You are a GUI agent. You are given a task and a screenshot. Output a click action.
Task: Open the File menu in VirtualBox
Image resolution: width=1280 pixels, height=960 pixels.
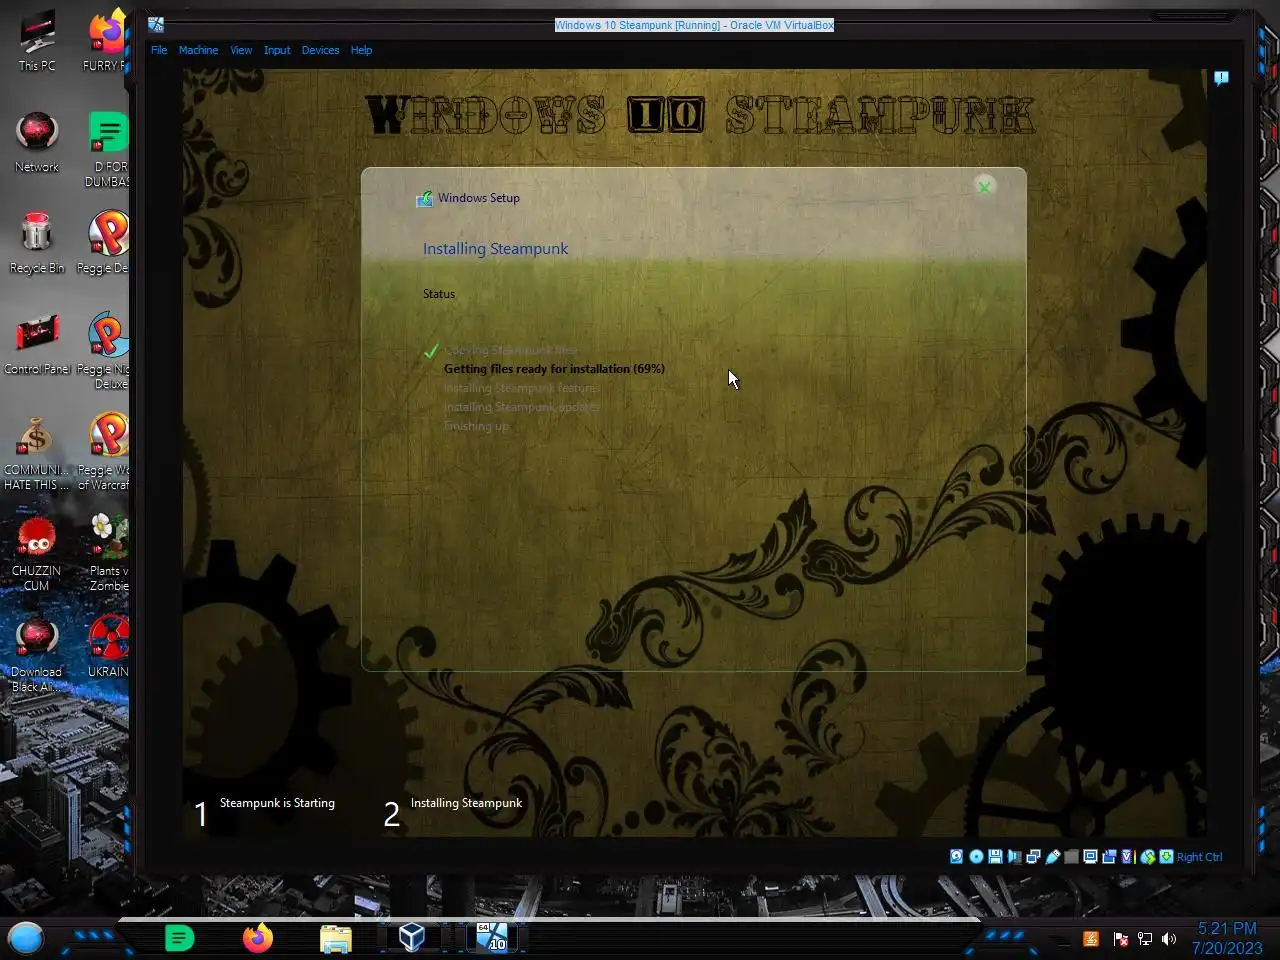tap(159, 50)
